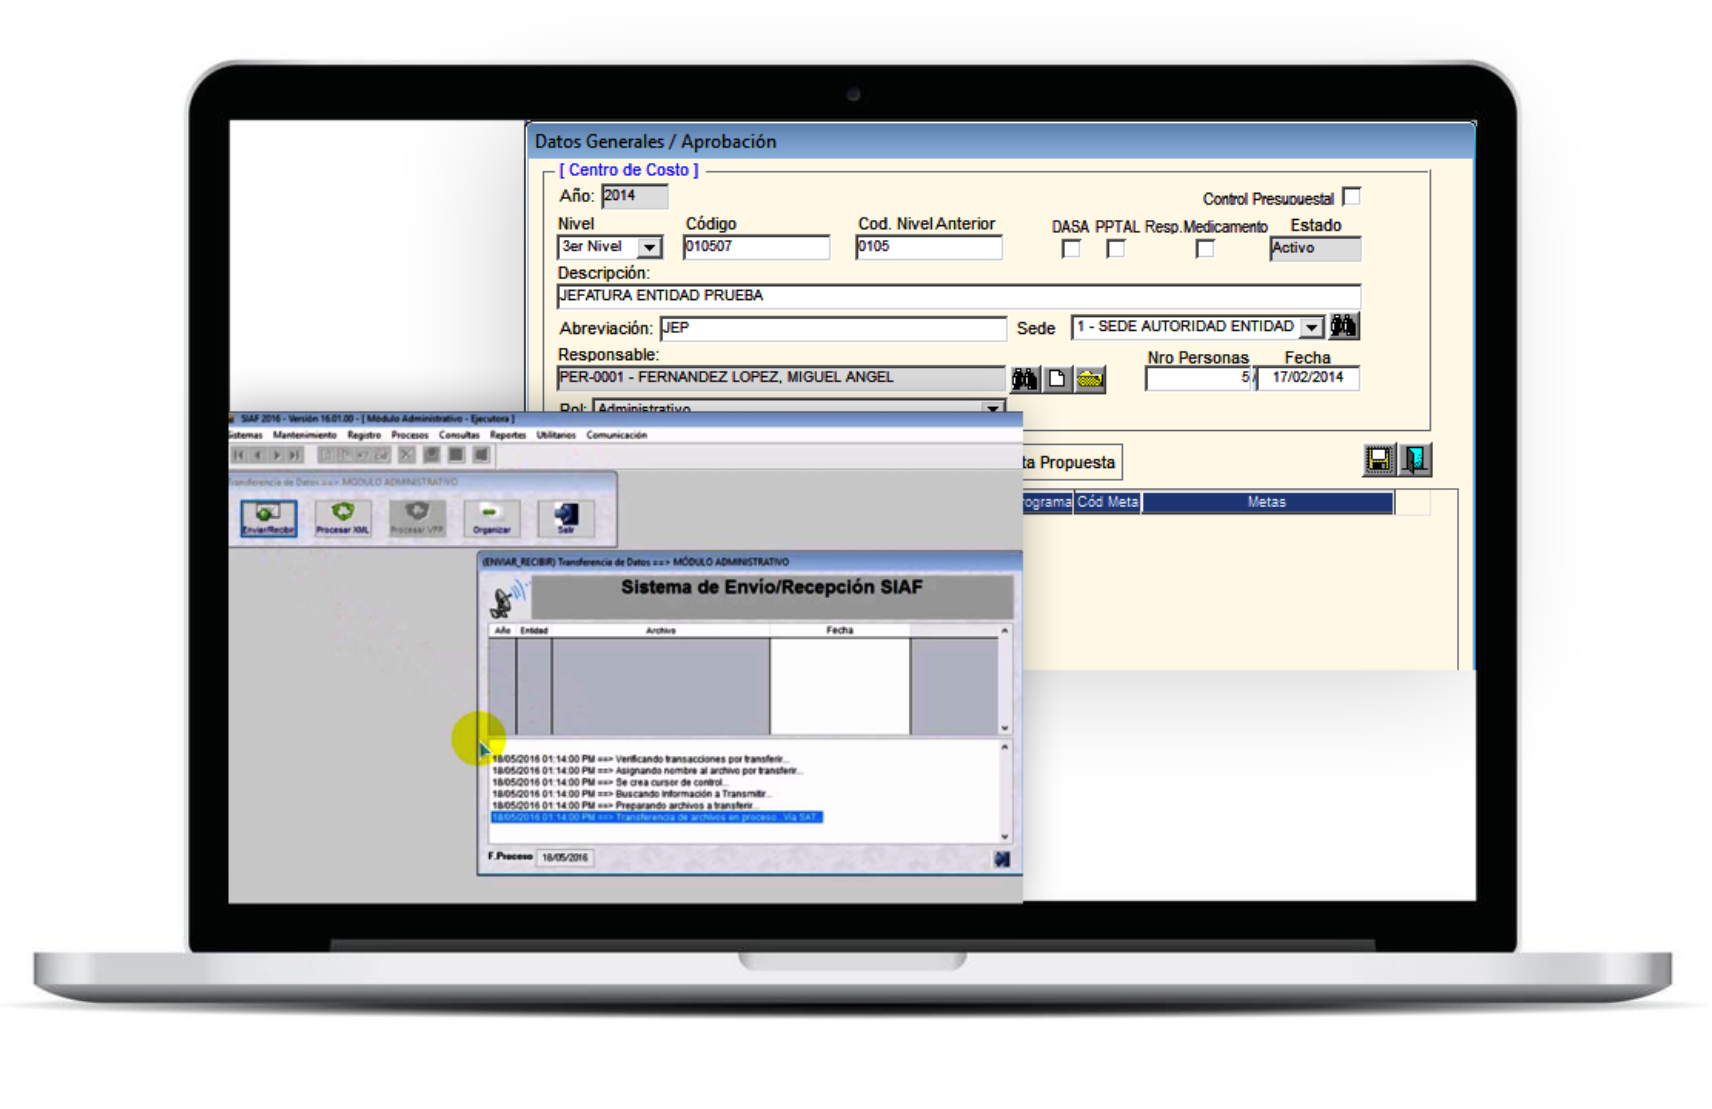1712x1109 pixels.
Task: Toggle the Resp. Medicamento checkbox
Action: tap(1205, 248)
